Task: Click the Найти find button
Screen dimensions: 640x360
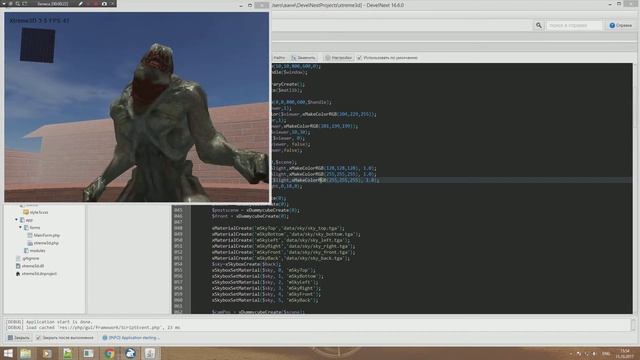Action: click(280, 58)
